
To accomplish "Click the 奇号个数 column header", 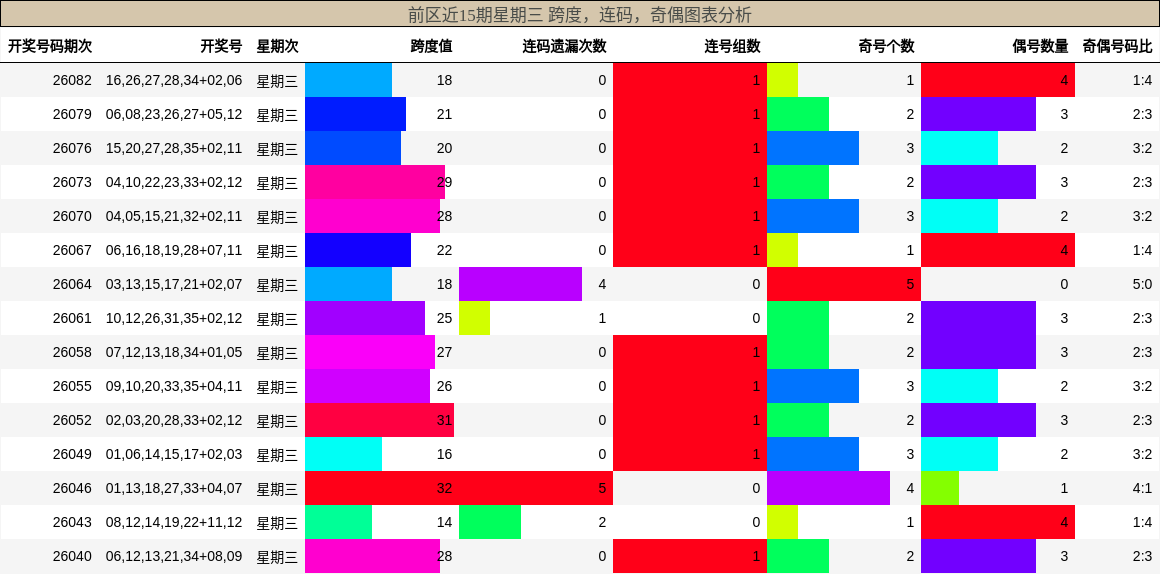I will [x=886, y=46].
